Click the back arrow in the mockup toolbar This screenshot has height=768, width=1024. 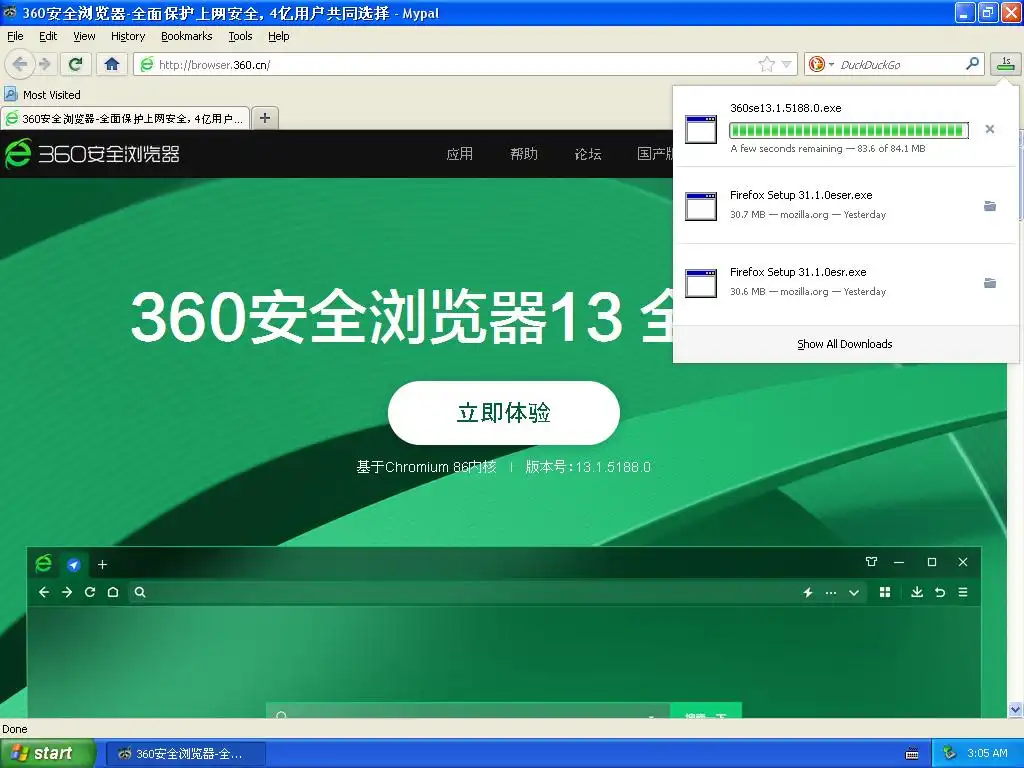(44, 592)
